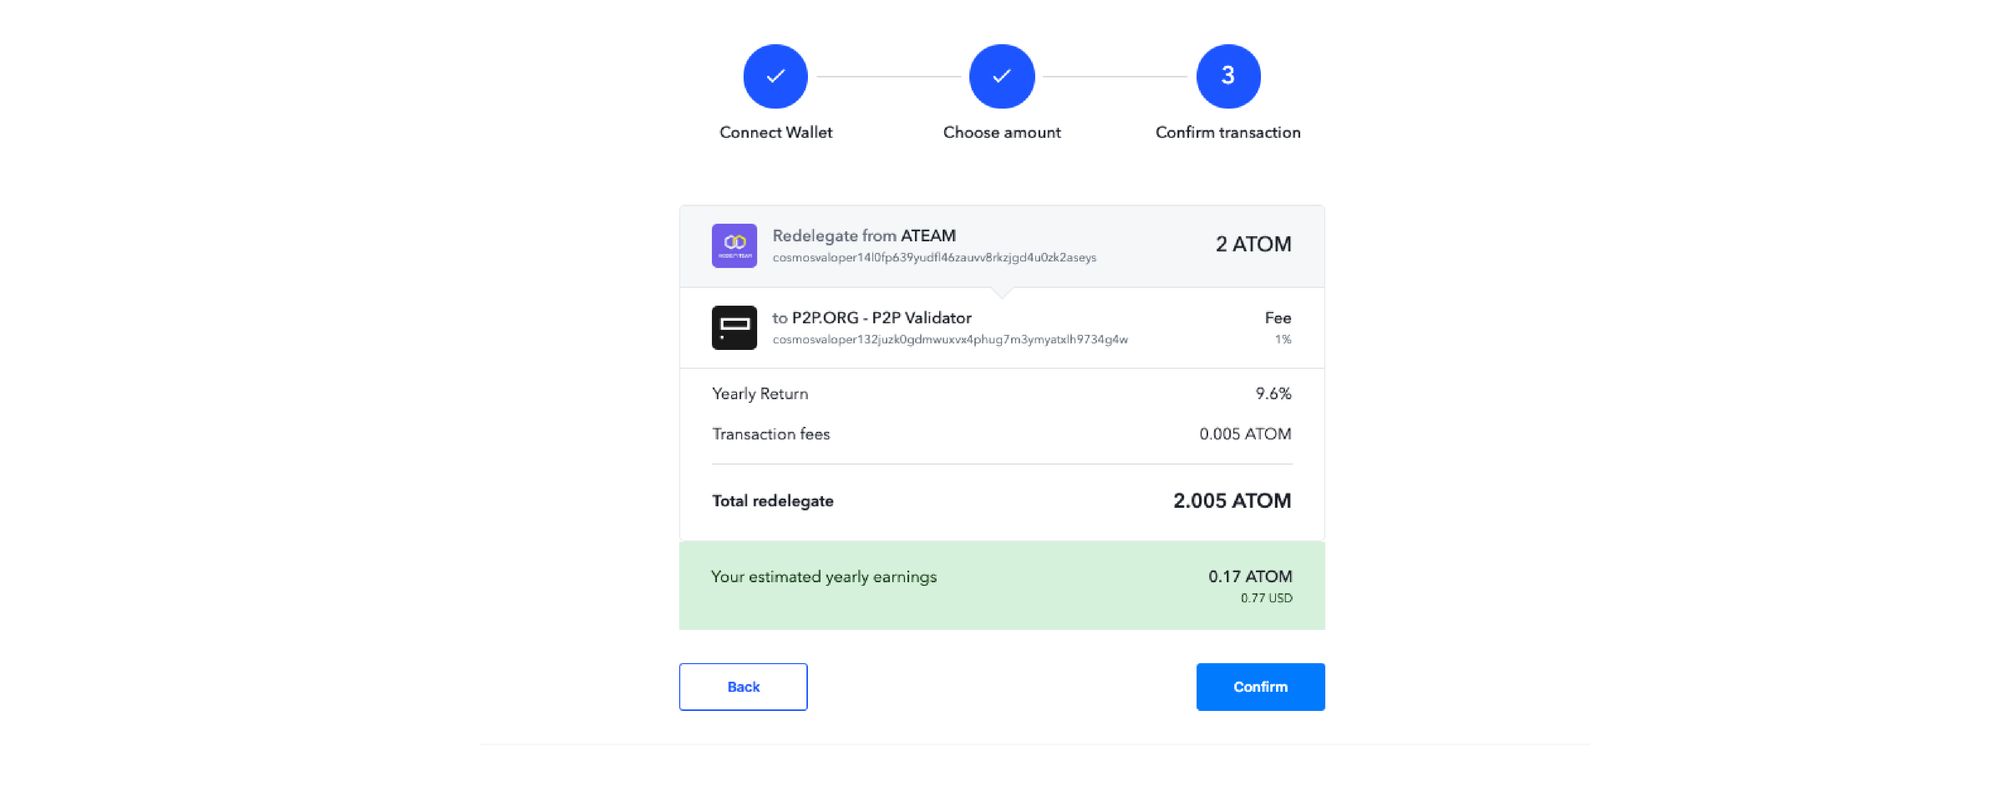Image resolution: width=2000 pixels, height=804 pixels.
Task: Click the Total redelegate 2.005 ATOM amount
Action: pos(1232,501)
